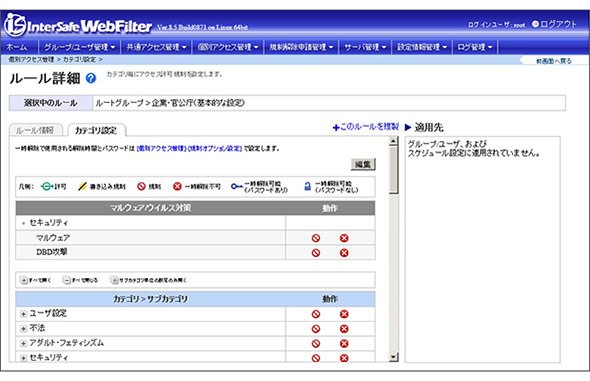This screenshot has width=590, height=381.
Task: Click the category panel scrollbar thumb
Action: (x=393, y=170)
